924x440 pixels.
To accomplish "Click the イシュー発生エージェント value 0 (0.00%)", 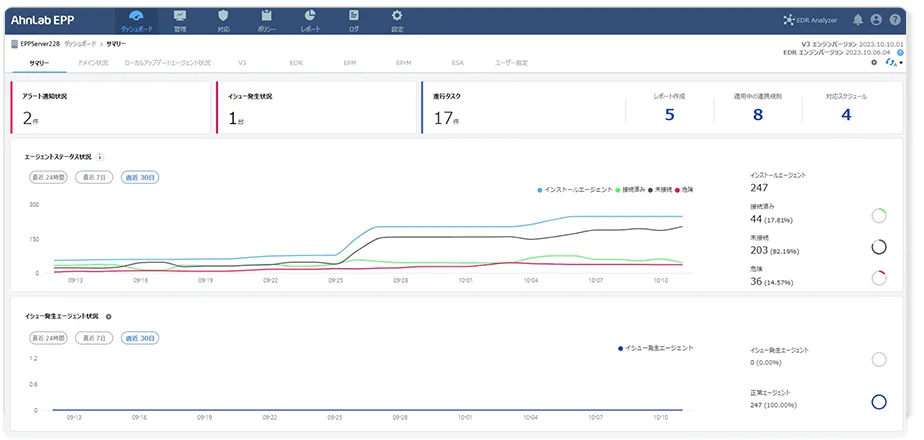I will coord(765,363).
